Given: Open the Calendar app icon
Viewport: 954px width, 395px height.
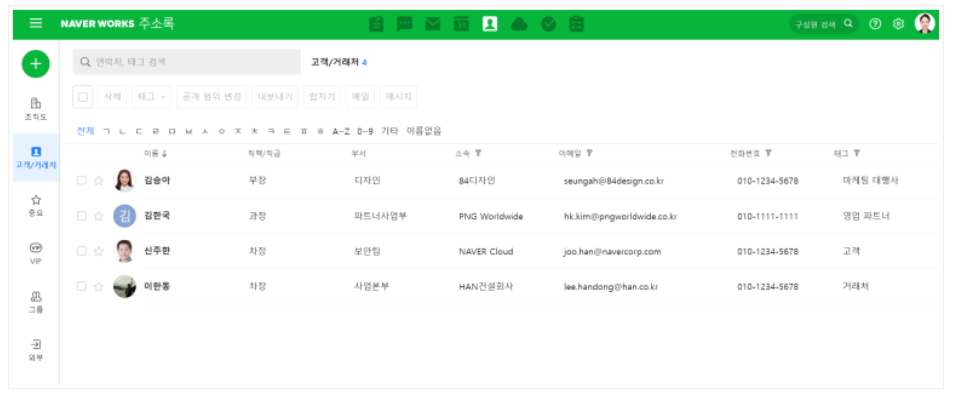Looking at the screenshot, I should 461,24.
